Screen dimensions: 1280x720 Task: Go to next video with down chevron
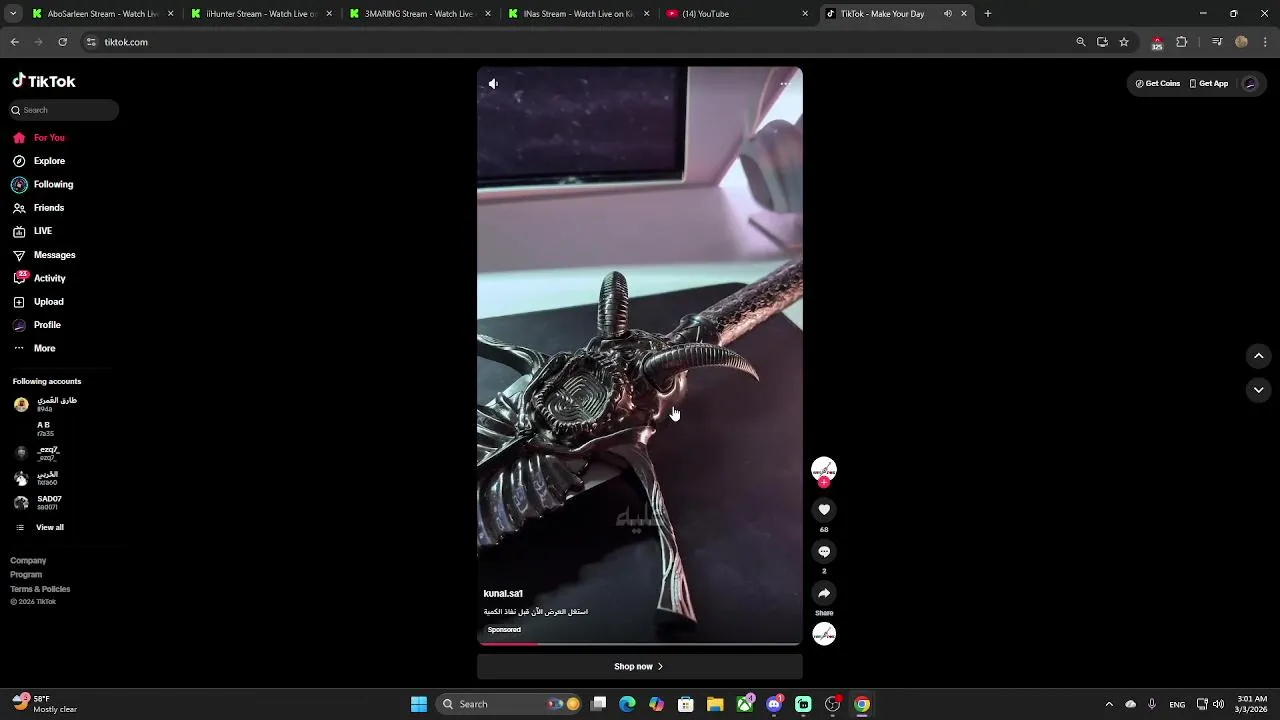pos(1259,390)
